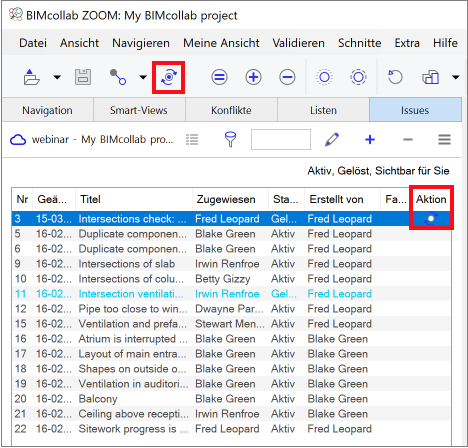Image resolution: width=468 pixels, height=448 pixels.
Task: Select issue 5 'Duplicate componen...' row
Action: [231, 234]
